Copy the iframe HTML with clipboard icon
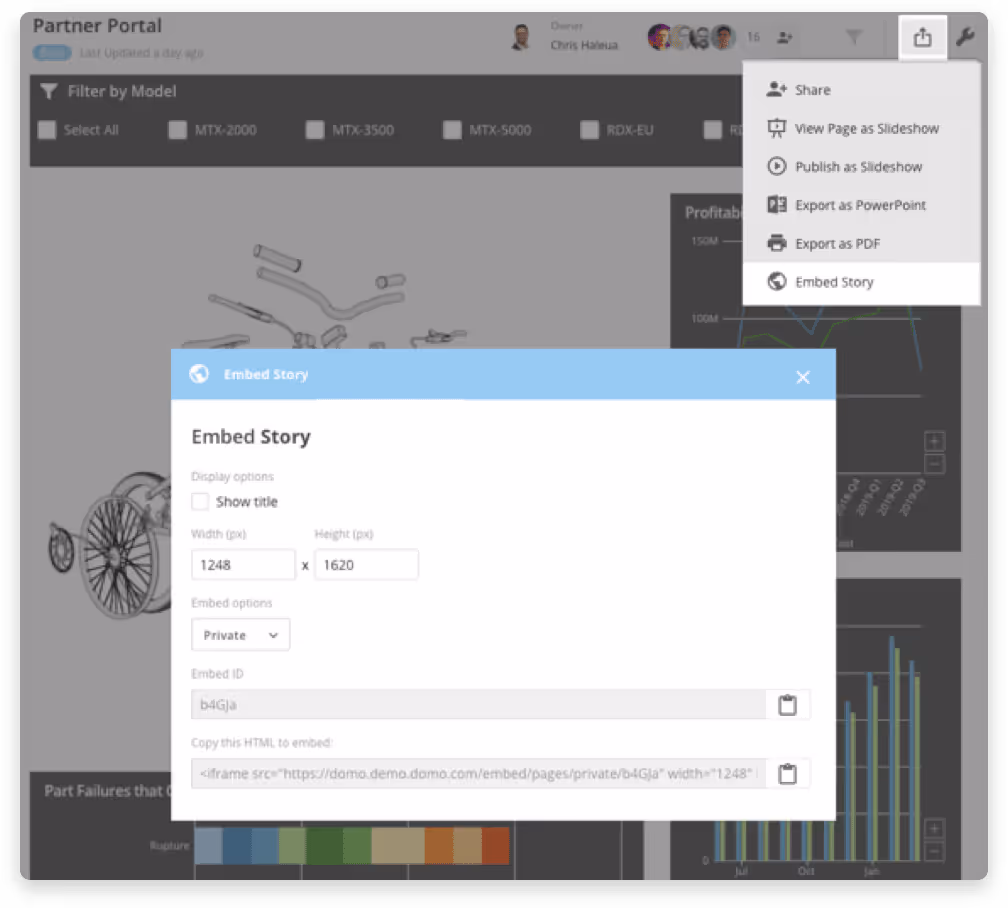Image resolution: width=1008 pixels, height=908 pixels. 788,774
